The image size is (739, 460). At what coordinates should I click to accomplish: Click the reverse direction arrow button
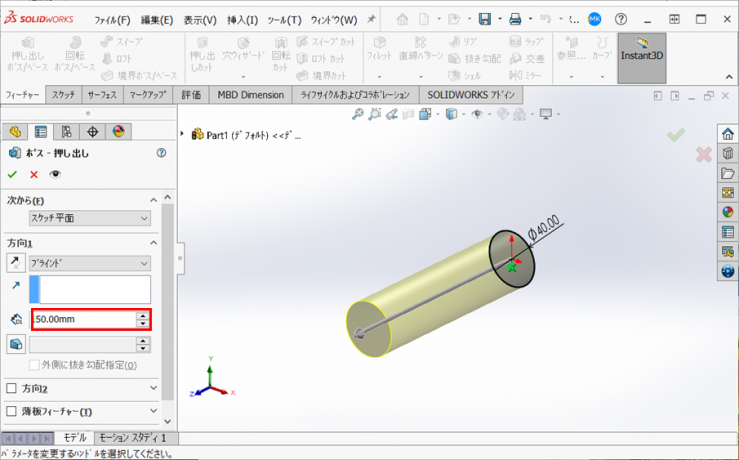coord(15,262)
